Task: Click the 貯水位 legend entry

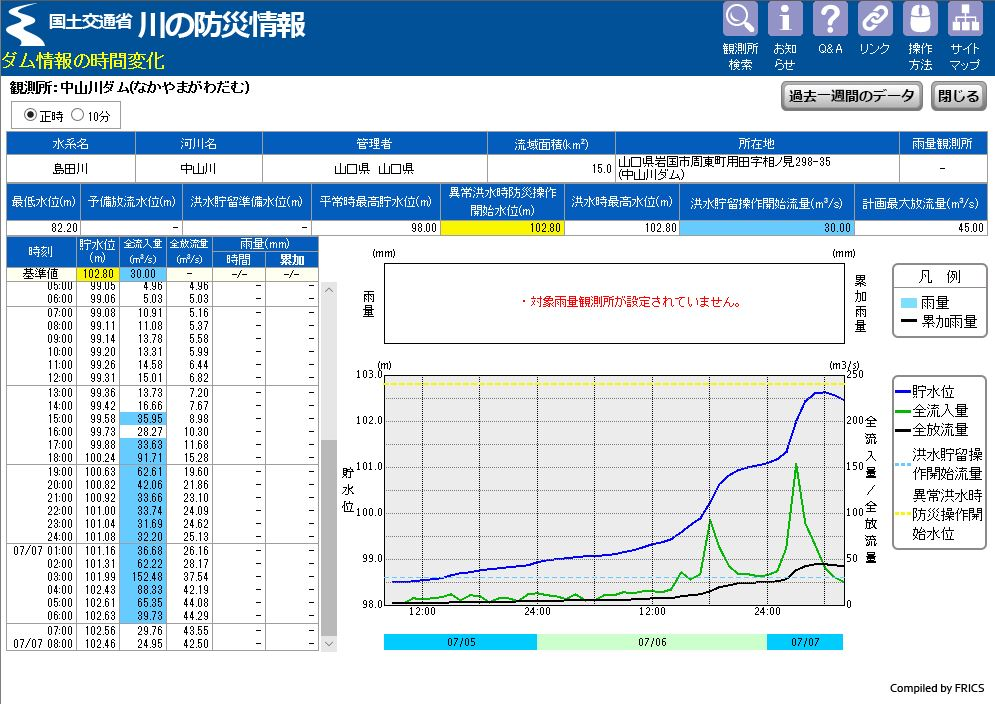Action: coord(938,392)
